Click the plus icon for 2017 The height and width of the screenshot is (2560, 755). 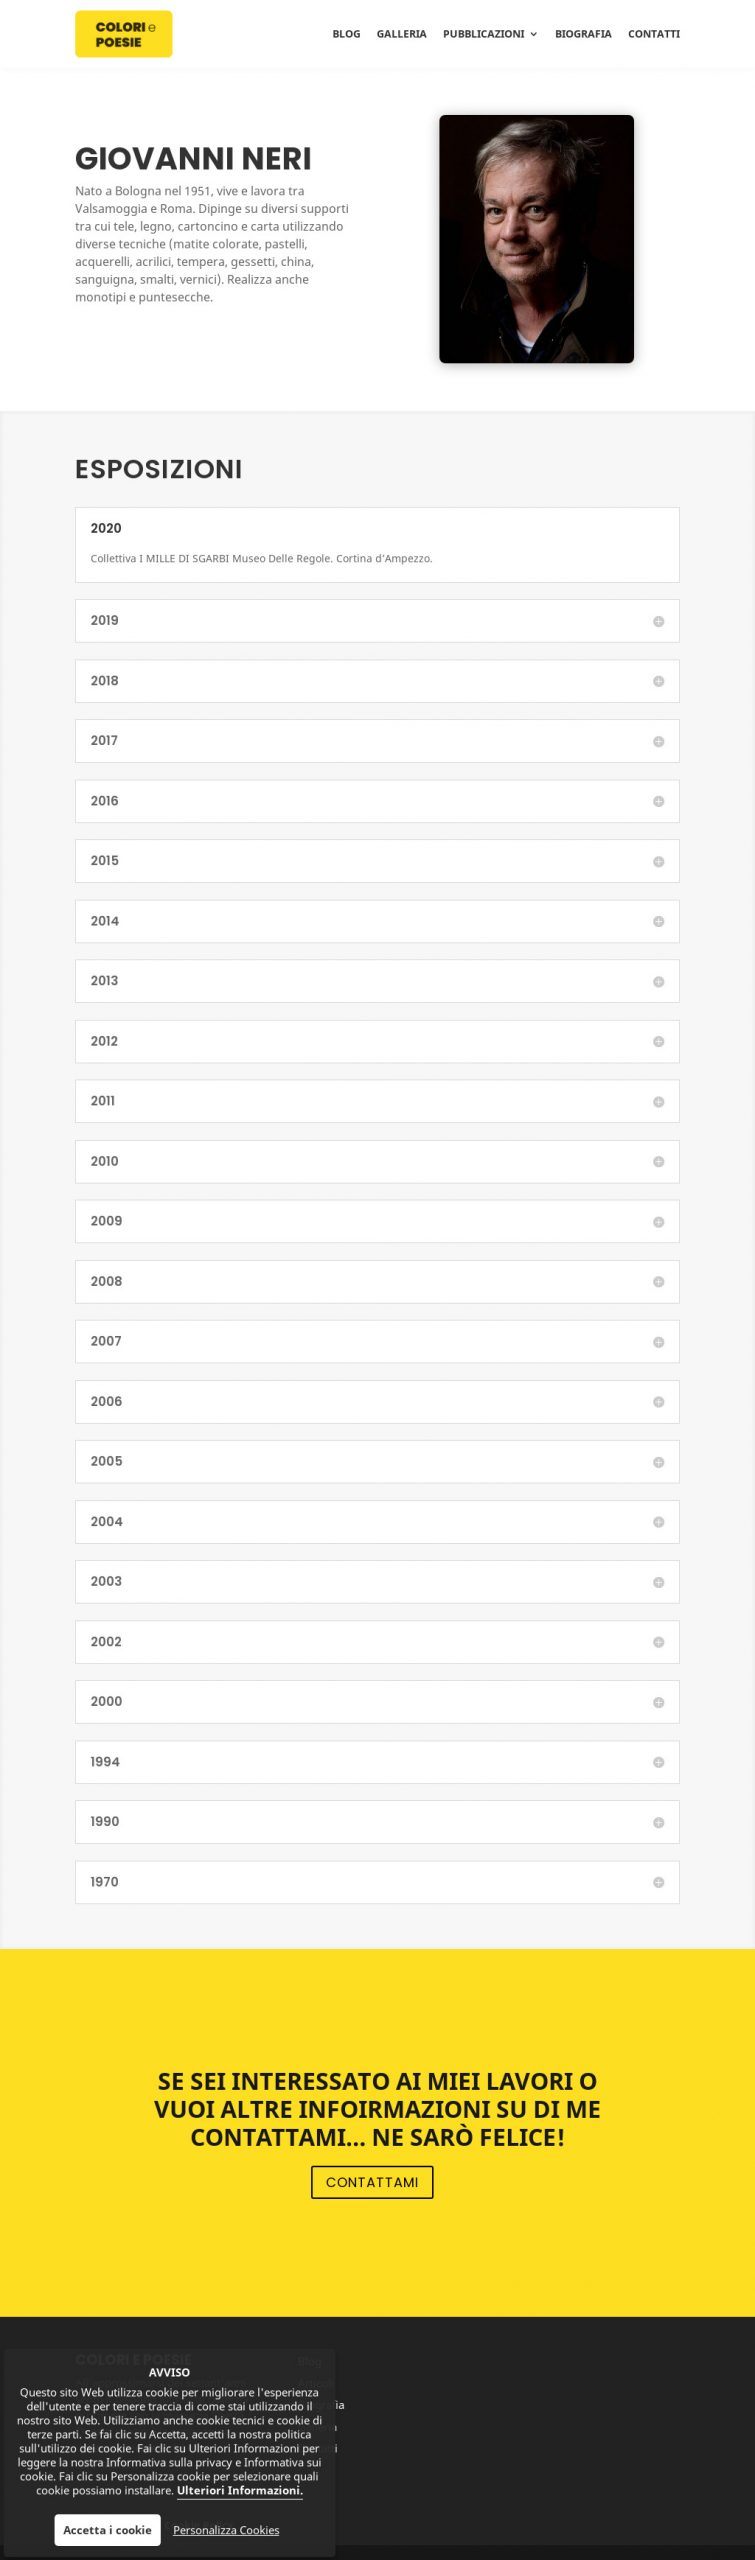(x=658, y=741)
